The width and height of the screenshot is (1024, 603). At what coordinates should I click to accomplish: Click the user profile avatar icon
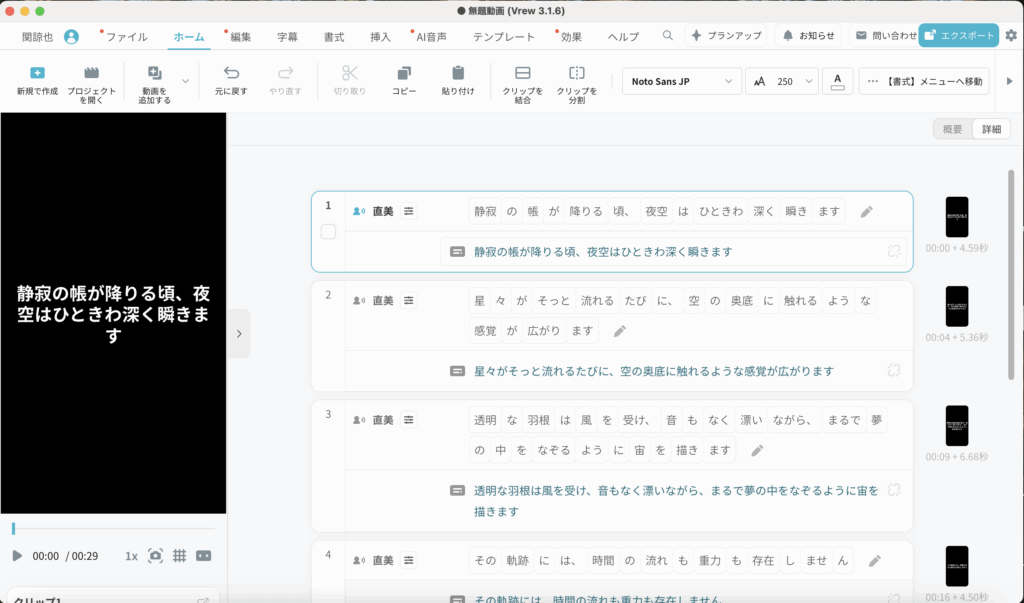point(71,37)
